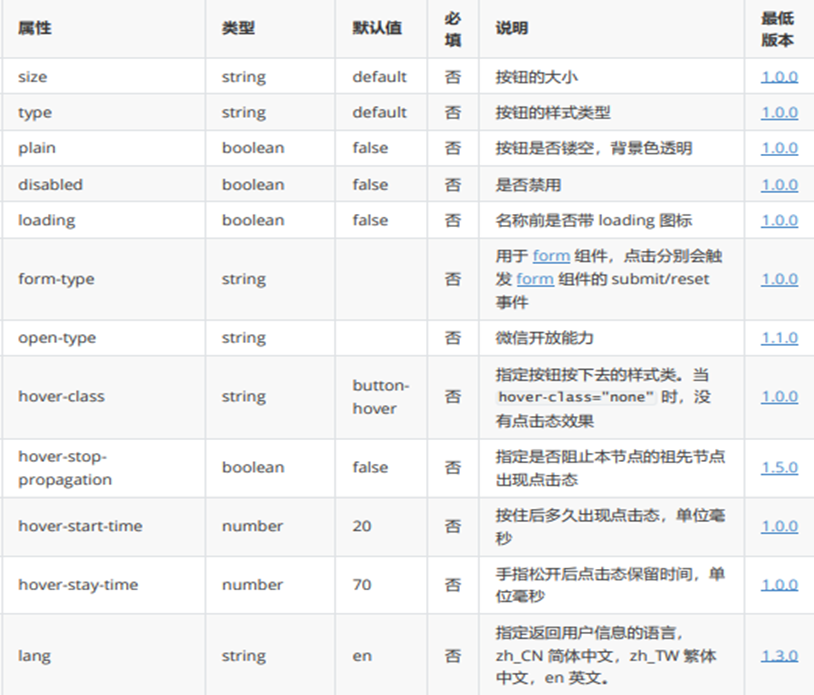Select the description 微信开放能力
This screenshot has width=814, height=695.
[545, 338]
